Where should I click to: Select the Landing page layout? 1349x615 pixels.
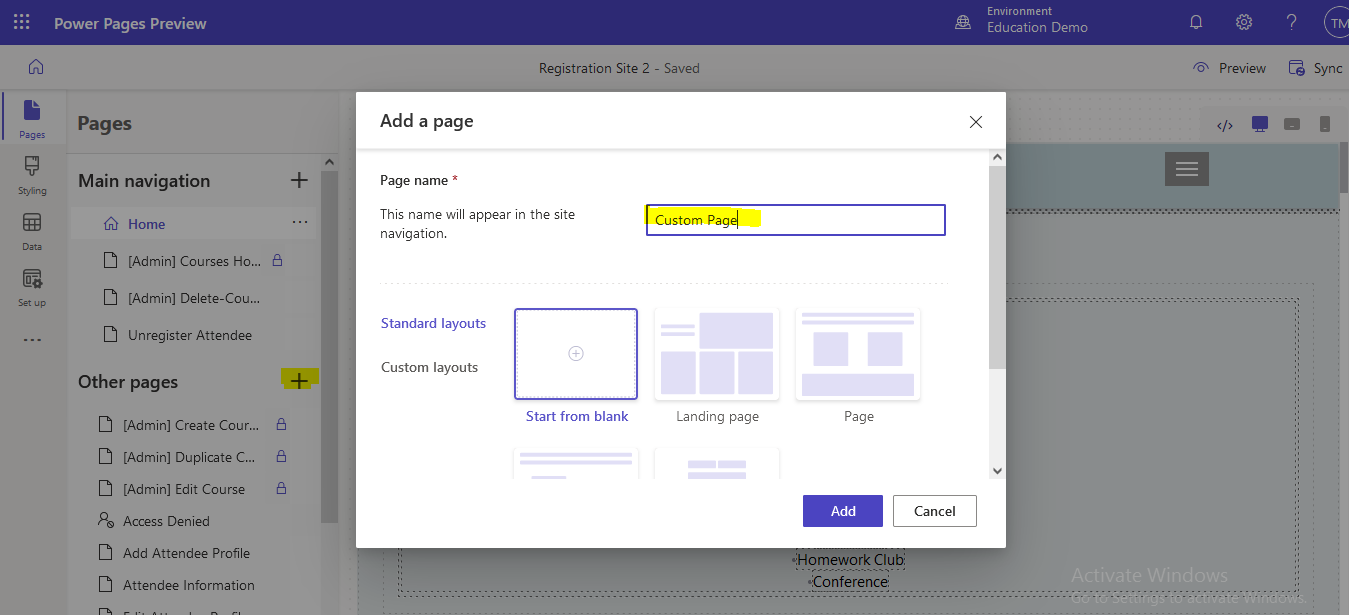click(x=716, y=353)
